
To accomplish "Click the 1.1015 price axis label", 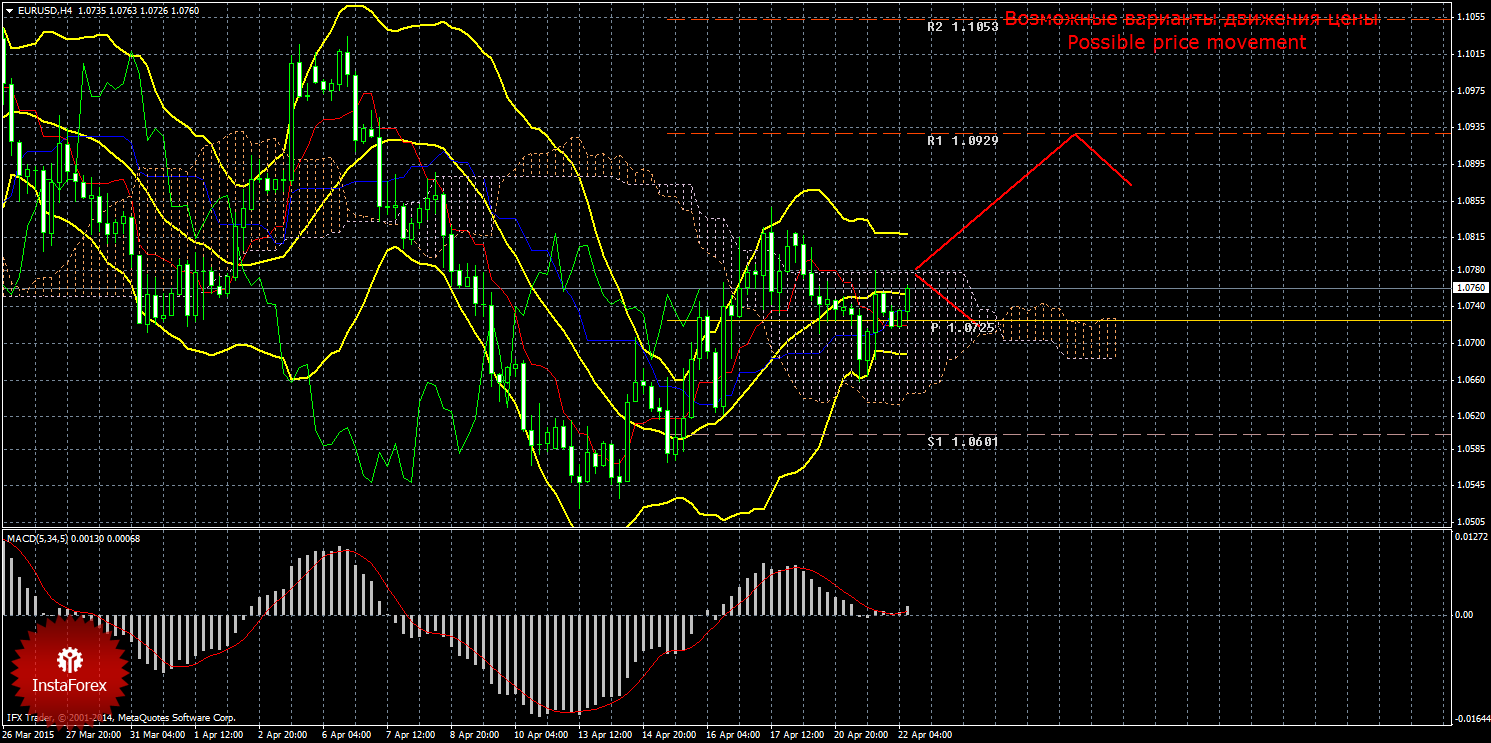I will tap(1471, 55).
